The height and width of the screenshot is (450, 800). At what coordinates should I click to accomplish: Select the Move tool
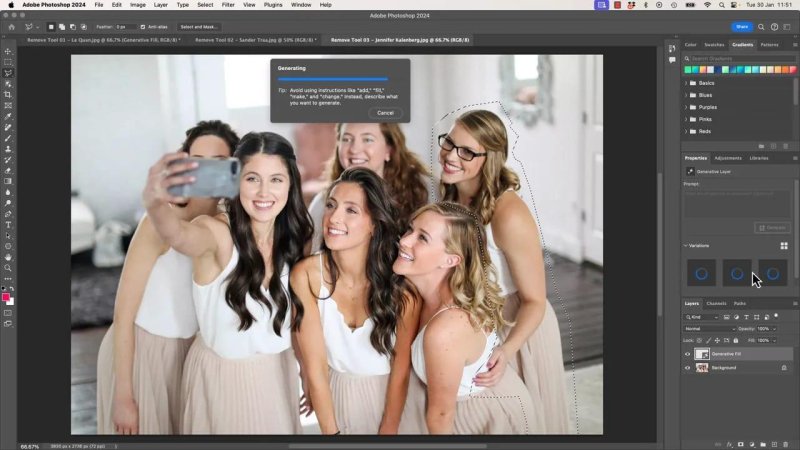pos(8,52)
